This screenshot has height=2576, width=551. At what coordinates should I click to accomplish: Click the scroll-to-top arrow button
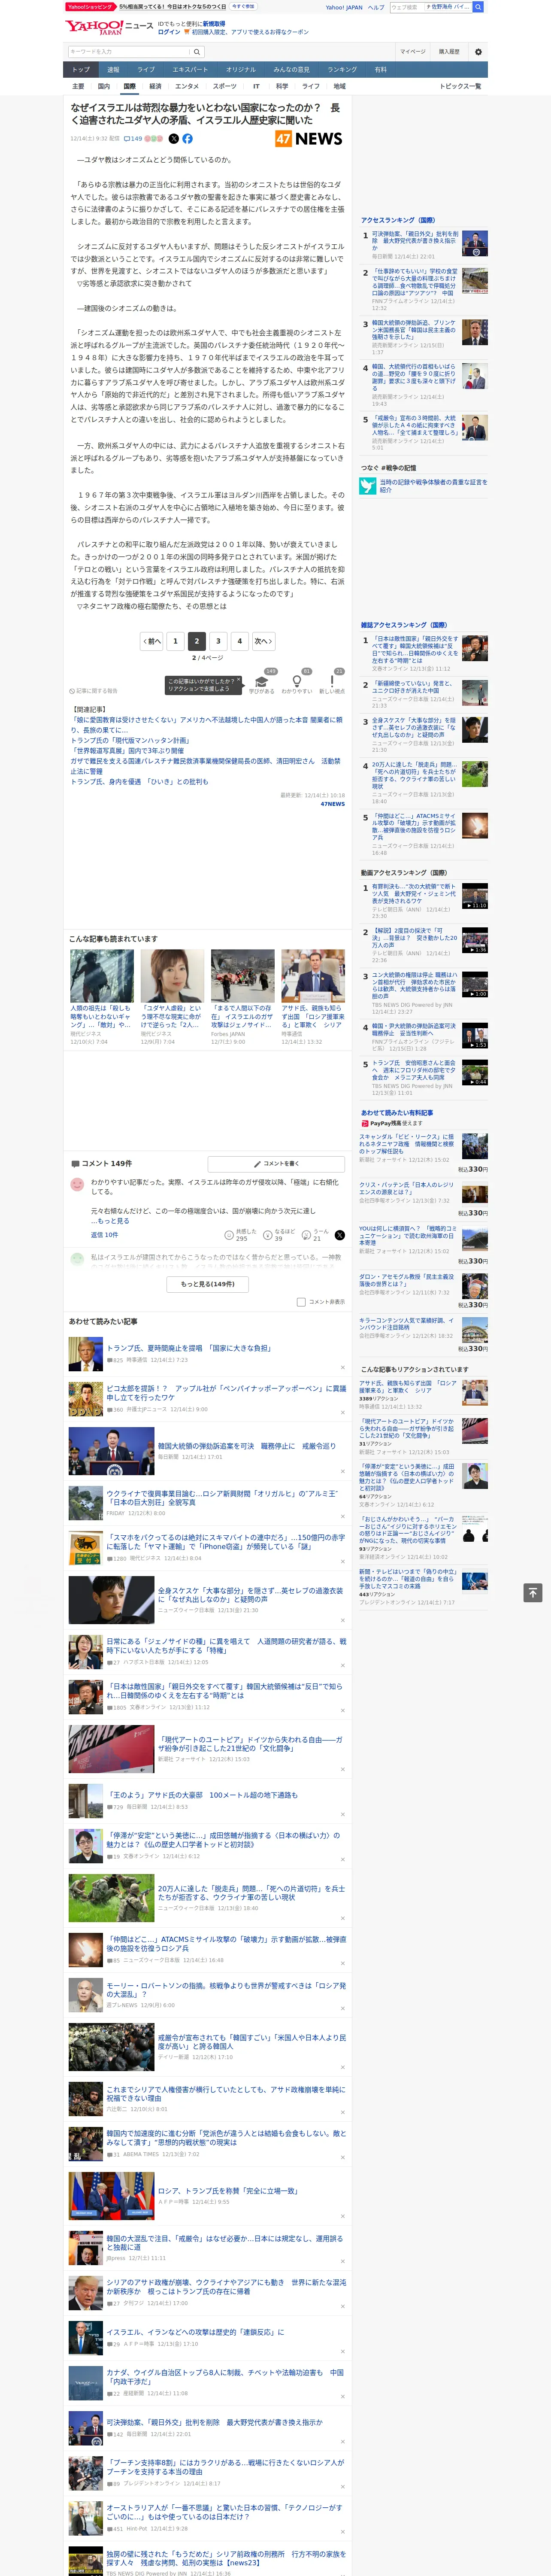point(533,1592)
